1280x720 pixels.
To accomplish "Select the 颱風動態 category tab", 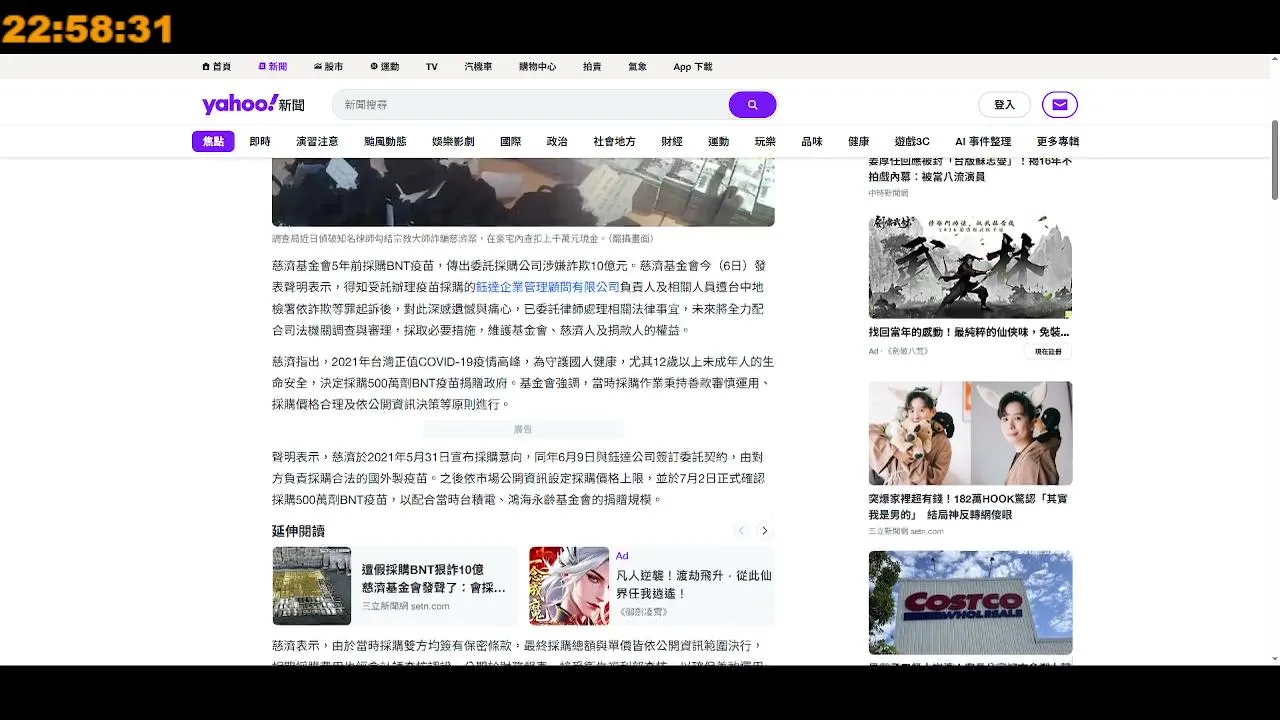I will coord(385,141).
